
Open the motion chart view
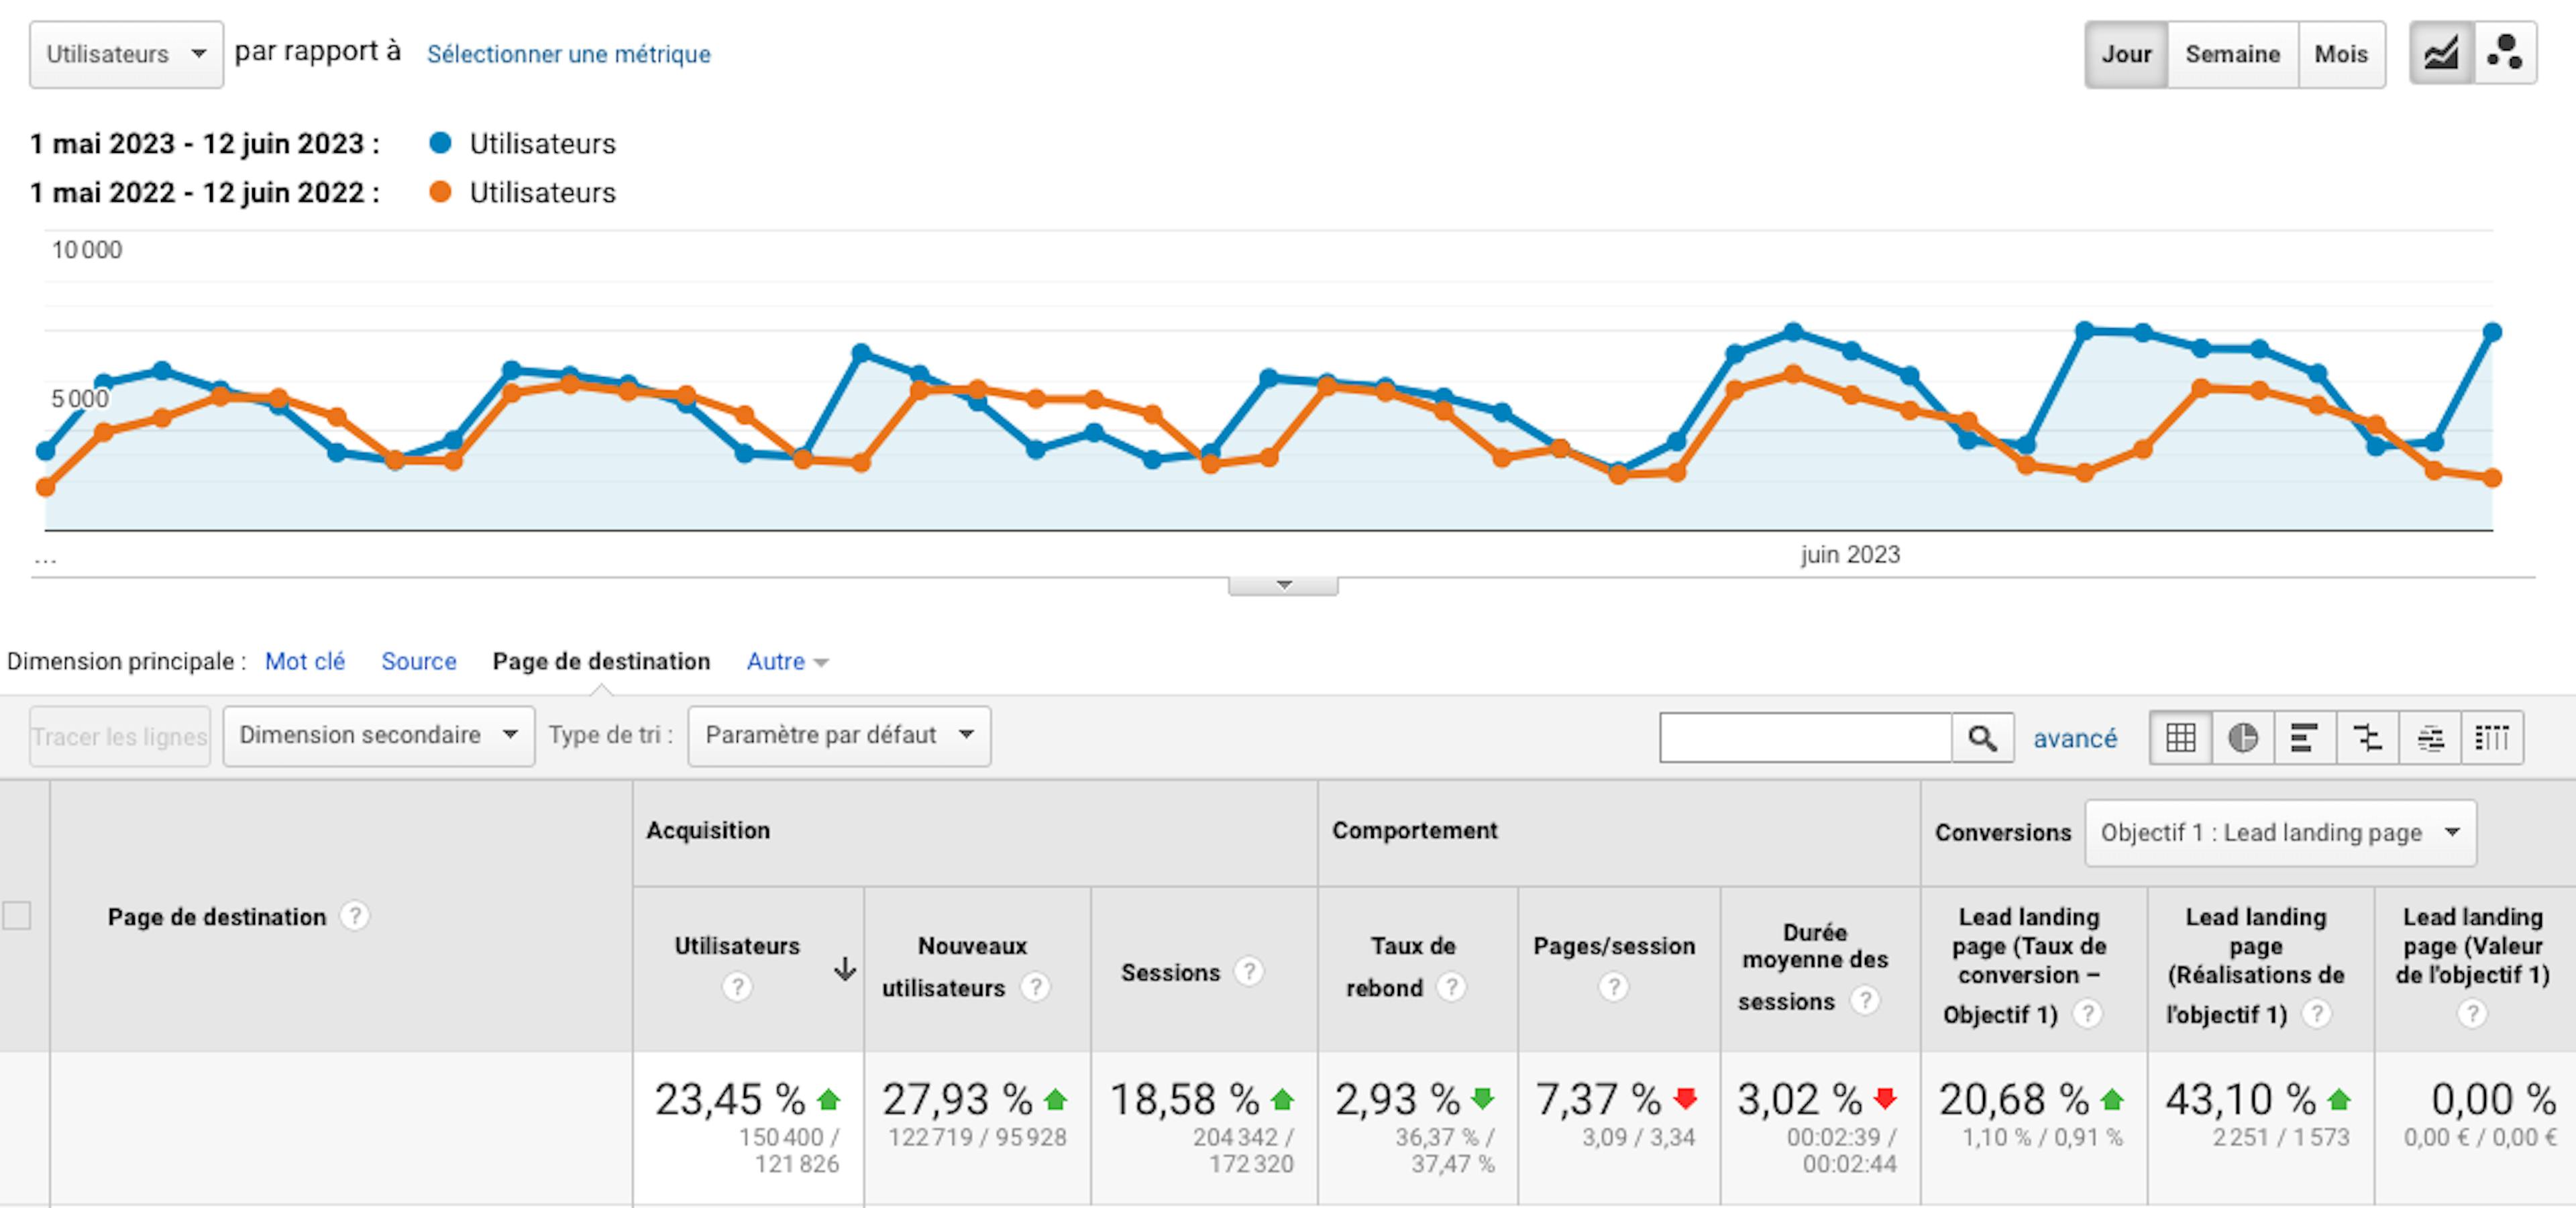tap(2505, 54)
